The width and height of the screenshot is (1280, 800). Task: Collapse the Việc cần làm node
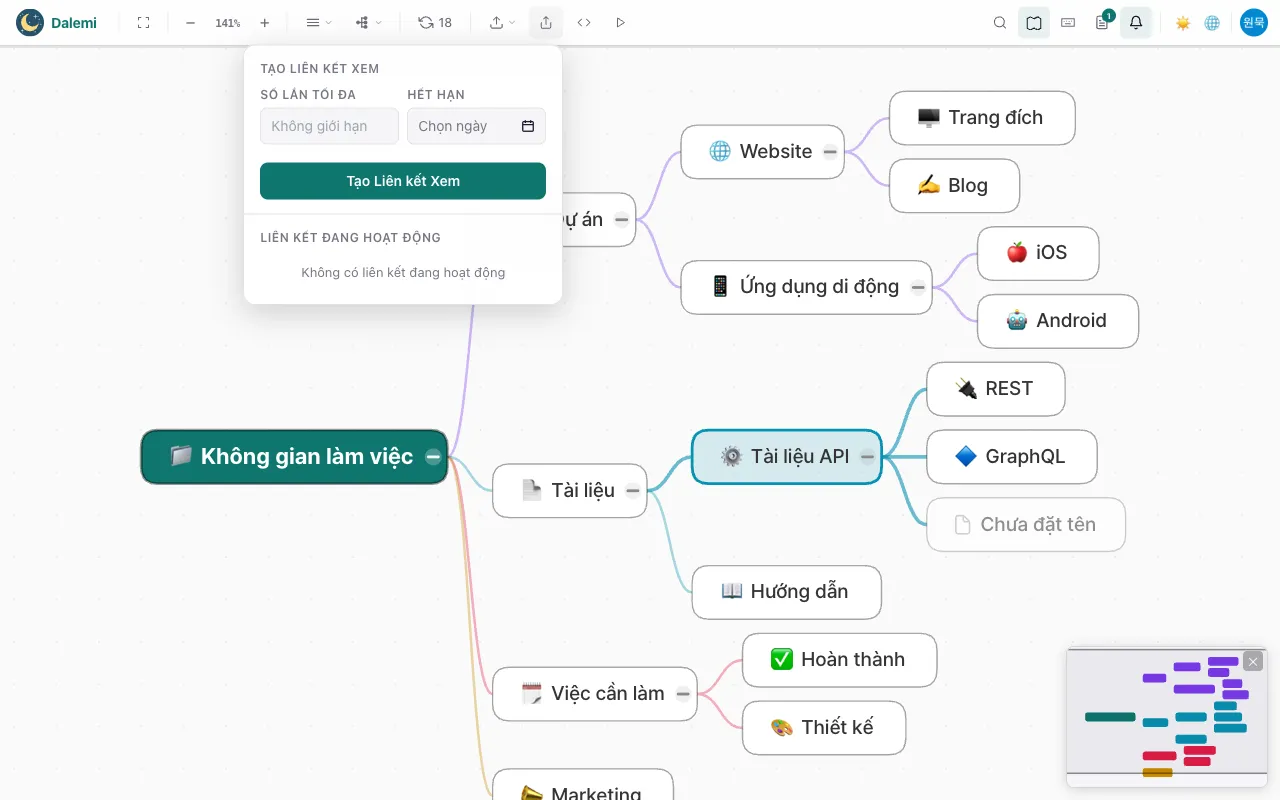(683, 694)
